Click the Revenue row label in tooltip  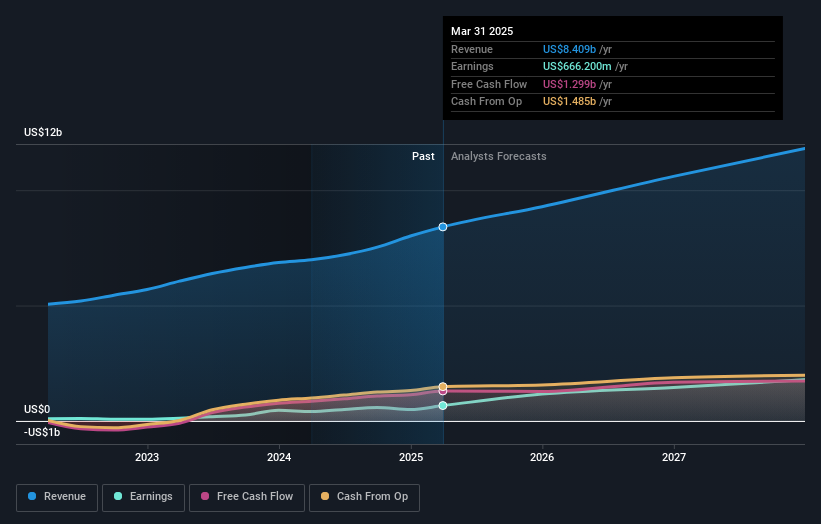point(472,49)
